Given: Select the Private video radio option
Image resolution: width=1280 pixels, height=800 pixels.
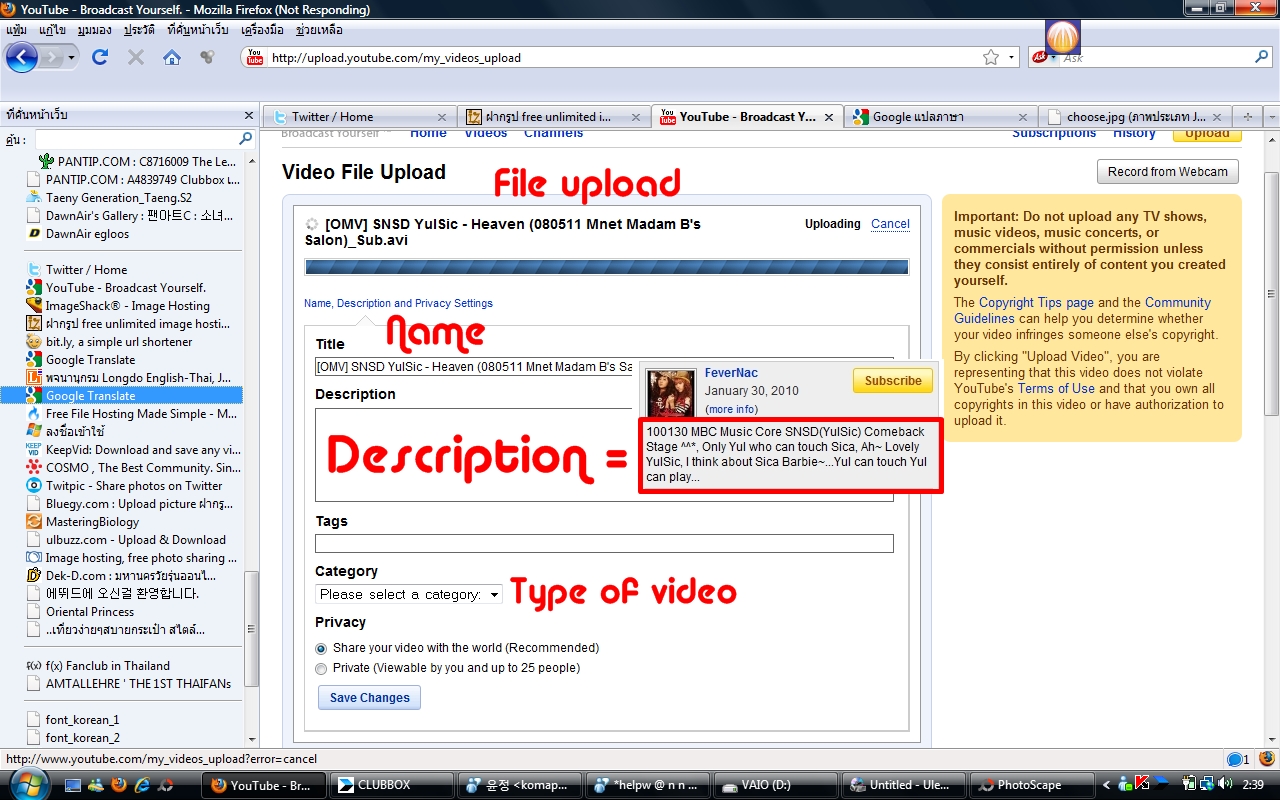Looking at the screenshot, I should coord(321,668).
